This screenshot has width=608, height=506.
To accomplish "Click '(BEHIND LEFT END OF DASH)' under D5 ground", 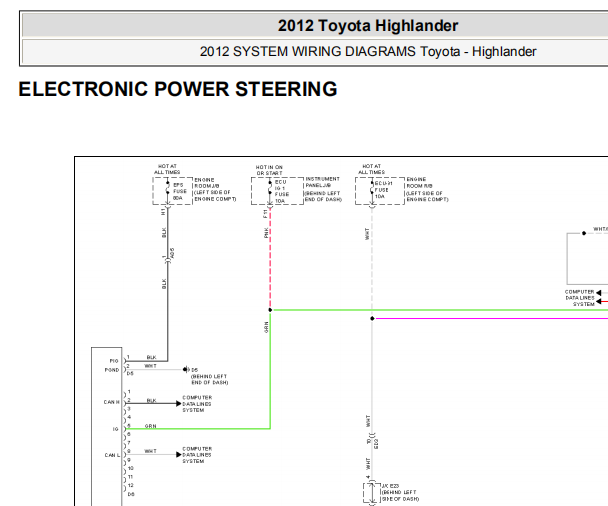I will (209, 380).
